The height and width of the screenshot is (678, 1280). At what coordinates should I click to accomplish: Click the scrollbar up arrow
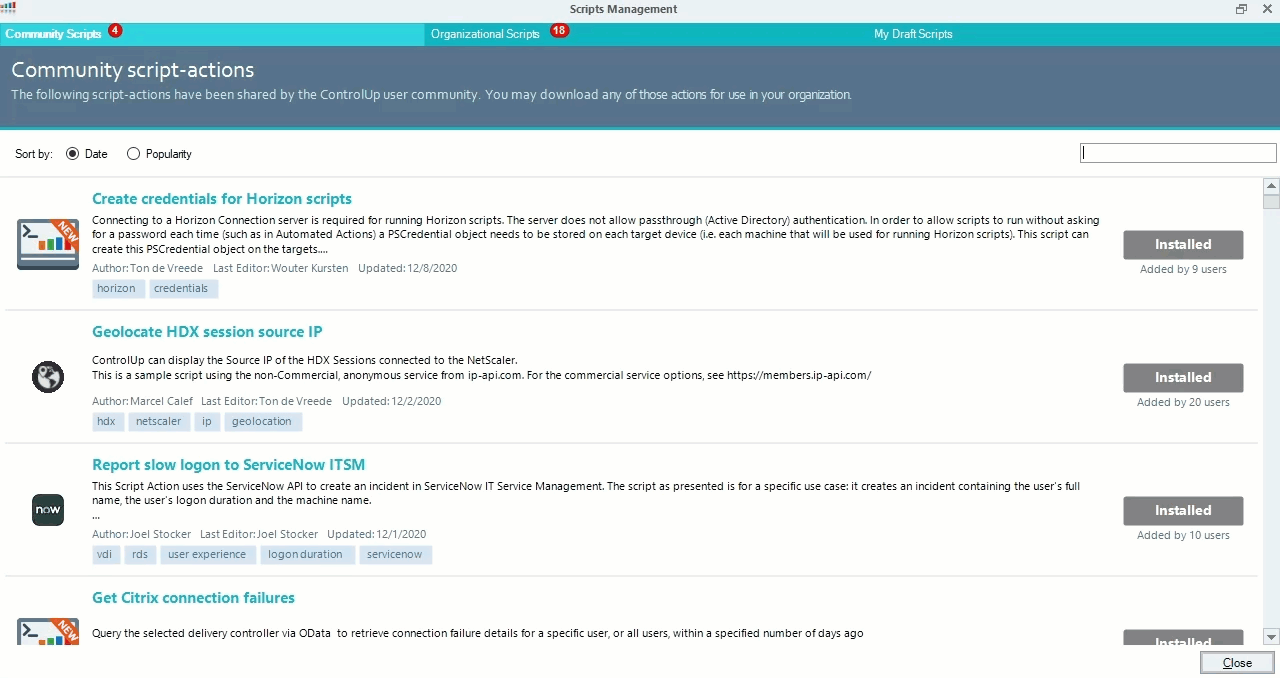coord(1271,186)
